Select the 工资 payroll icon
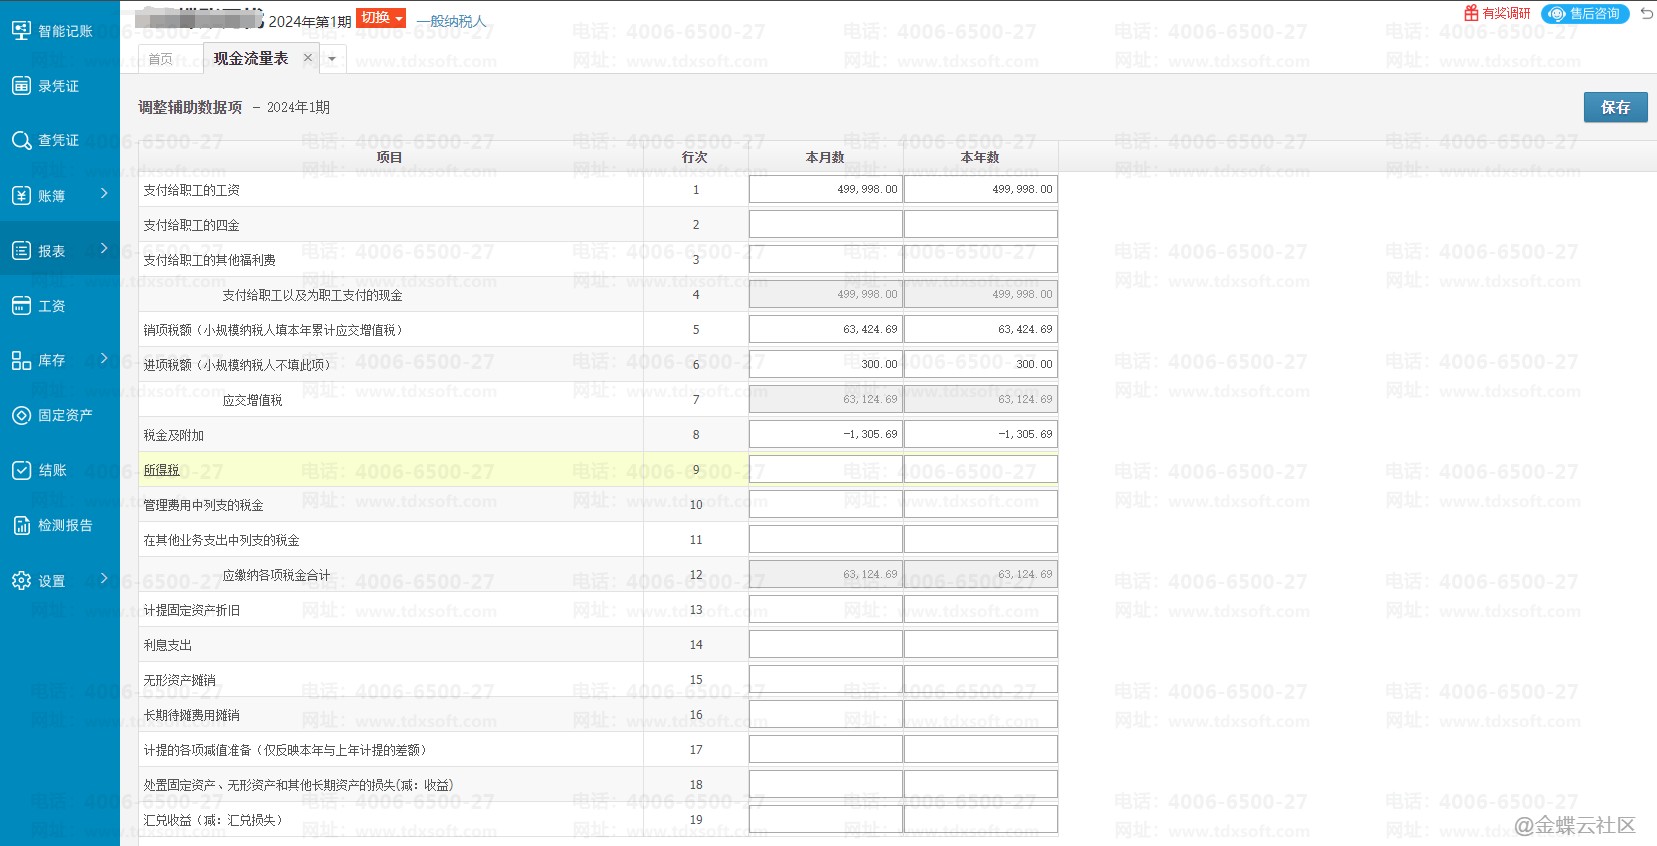1657x846 pixels. 21,306
